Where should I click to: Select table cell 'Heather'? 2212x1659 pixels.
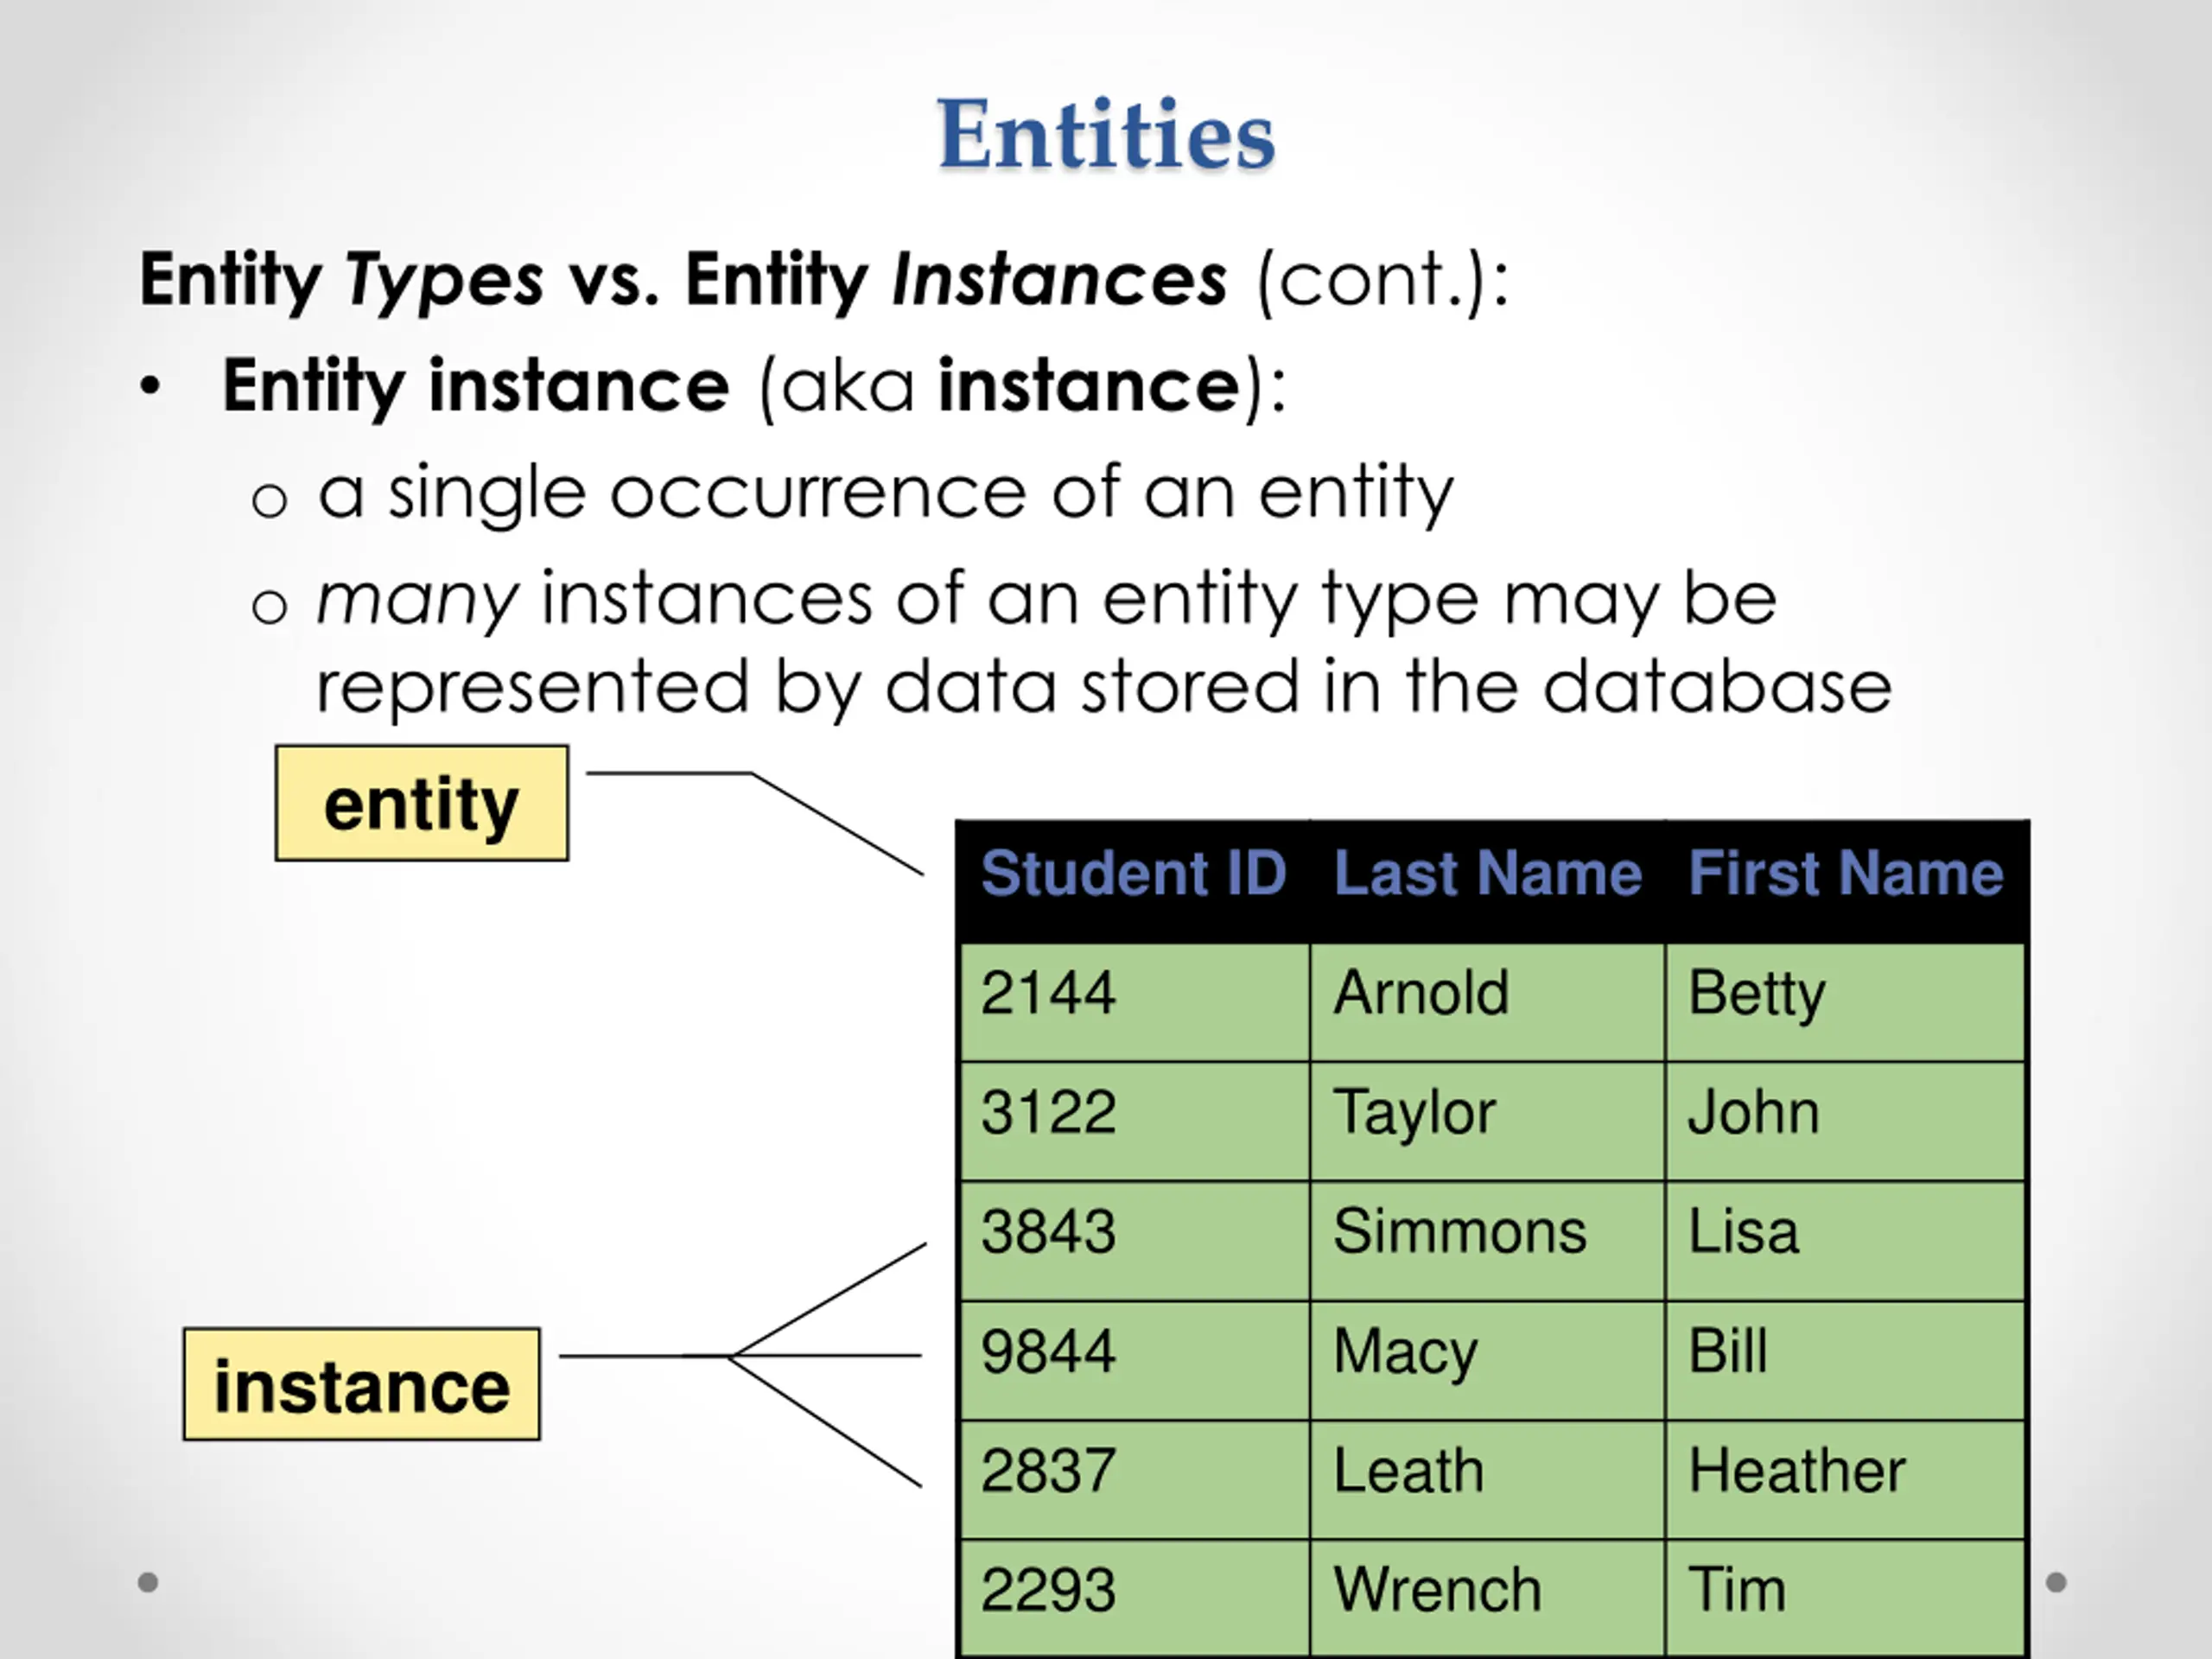point(1846,1480)
